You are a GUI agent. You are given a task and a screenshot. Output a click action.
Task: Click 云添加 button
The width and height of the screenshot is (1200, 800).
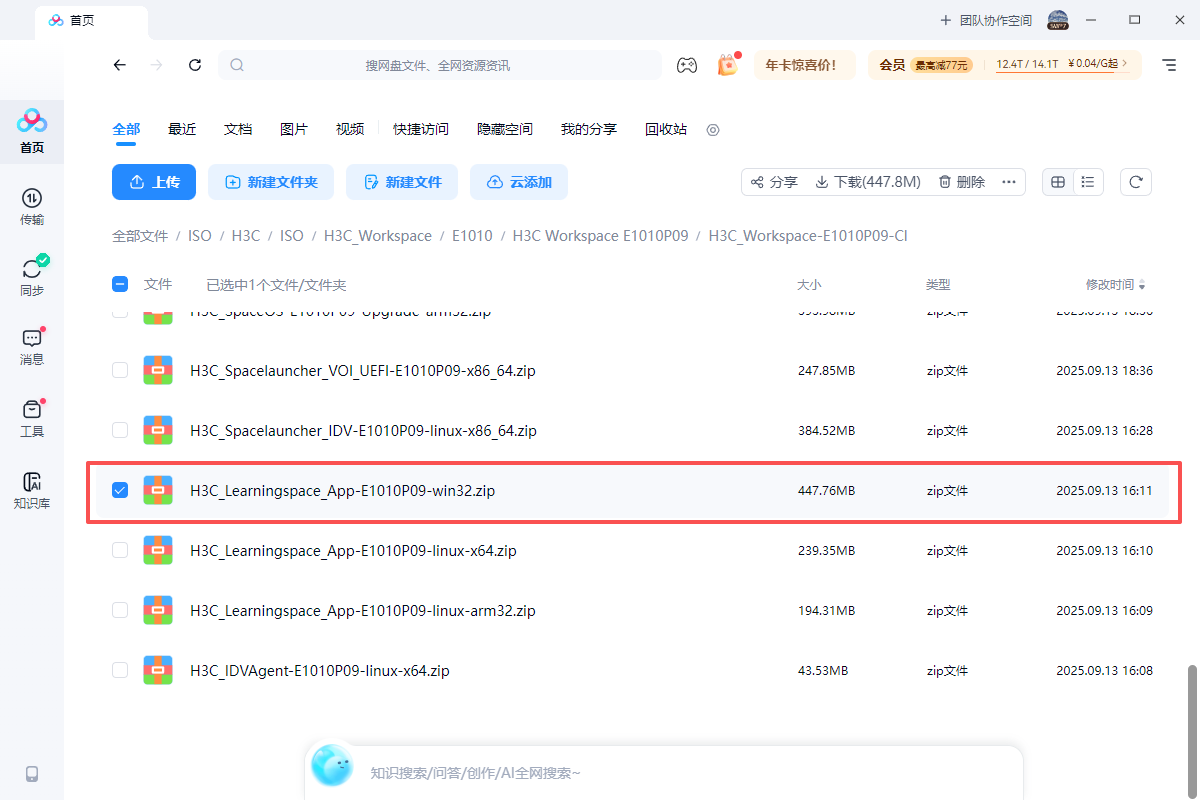click(x=519, y=182)
